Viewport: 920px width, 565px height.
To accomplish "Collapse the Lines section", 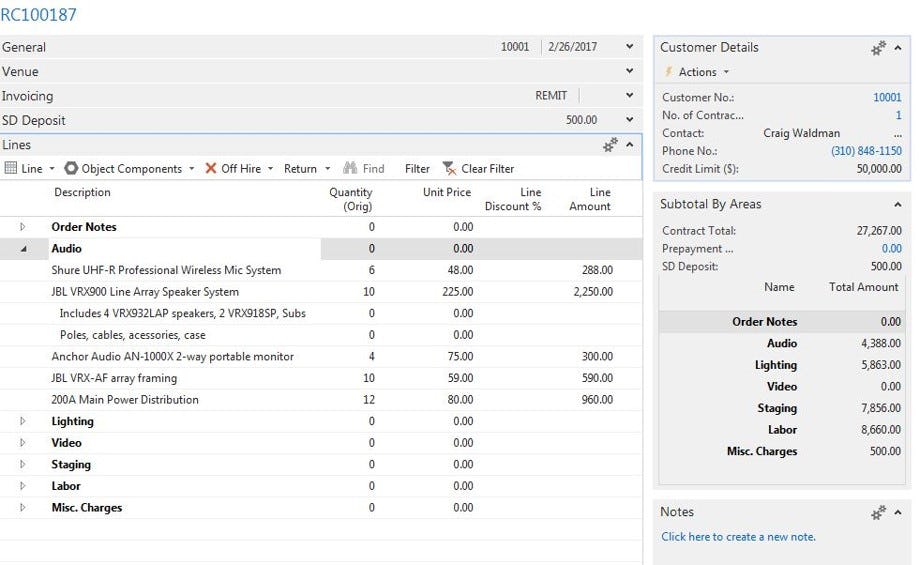I will pos(630,144).
